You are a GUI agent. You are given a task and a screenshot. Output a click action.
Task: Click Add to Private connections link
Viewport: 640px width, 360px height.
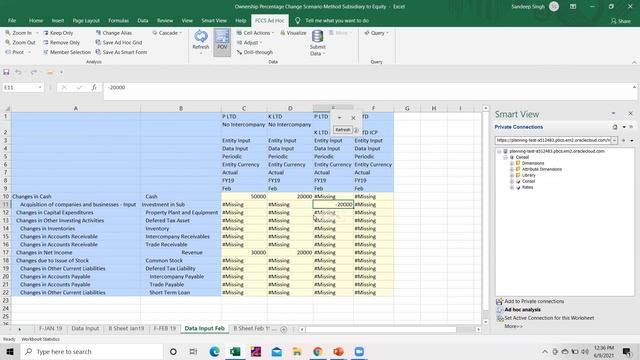click(x=534, y=301)
